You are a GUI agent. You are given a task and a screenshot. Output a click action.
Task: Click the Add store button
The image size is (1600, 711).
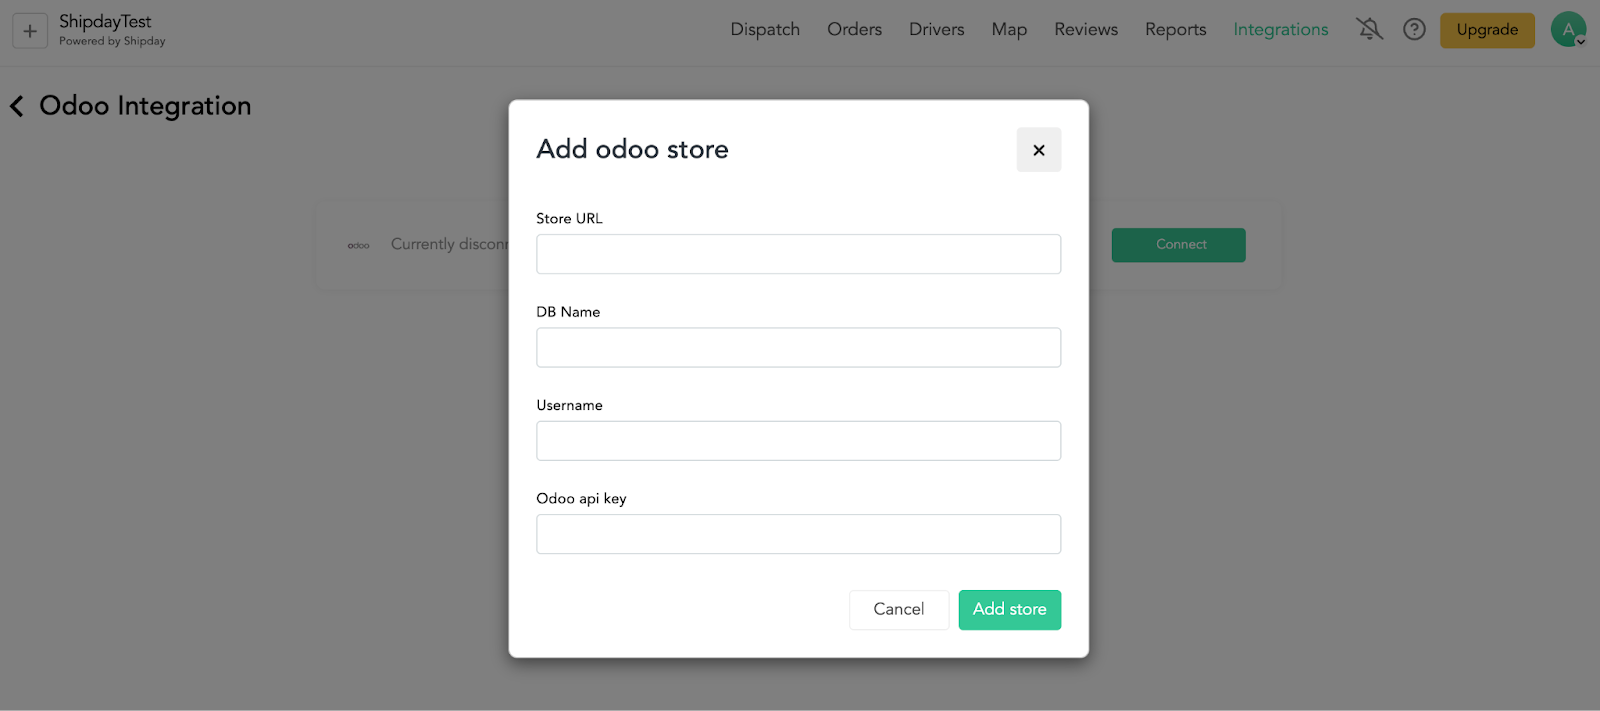click(1010, 609)
